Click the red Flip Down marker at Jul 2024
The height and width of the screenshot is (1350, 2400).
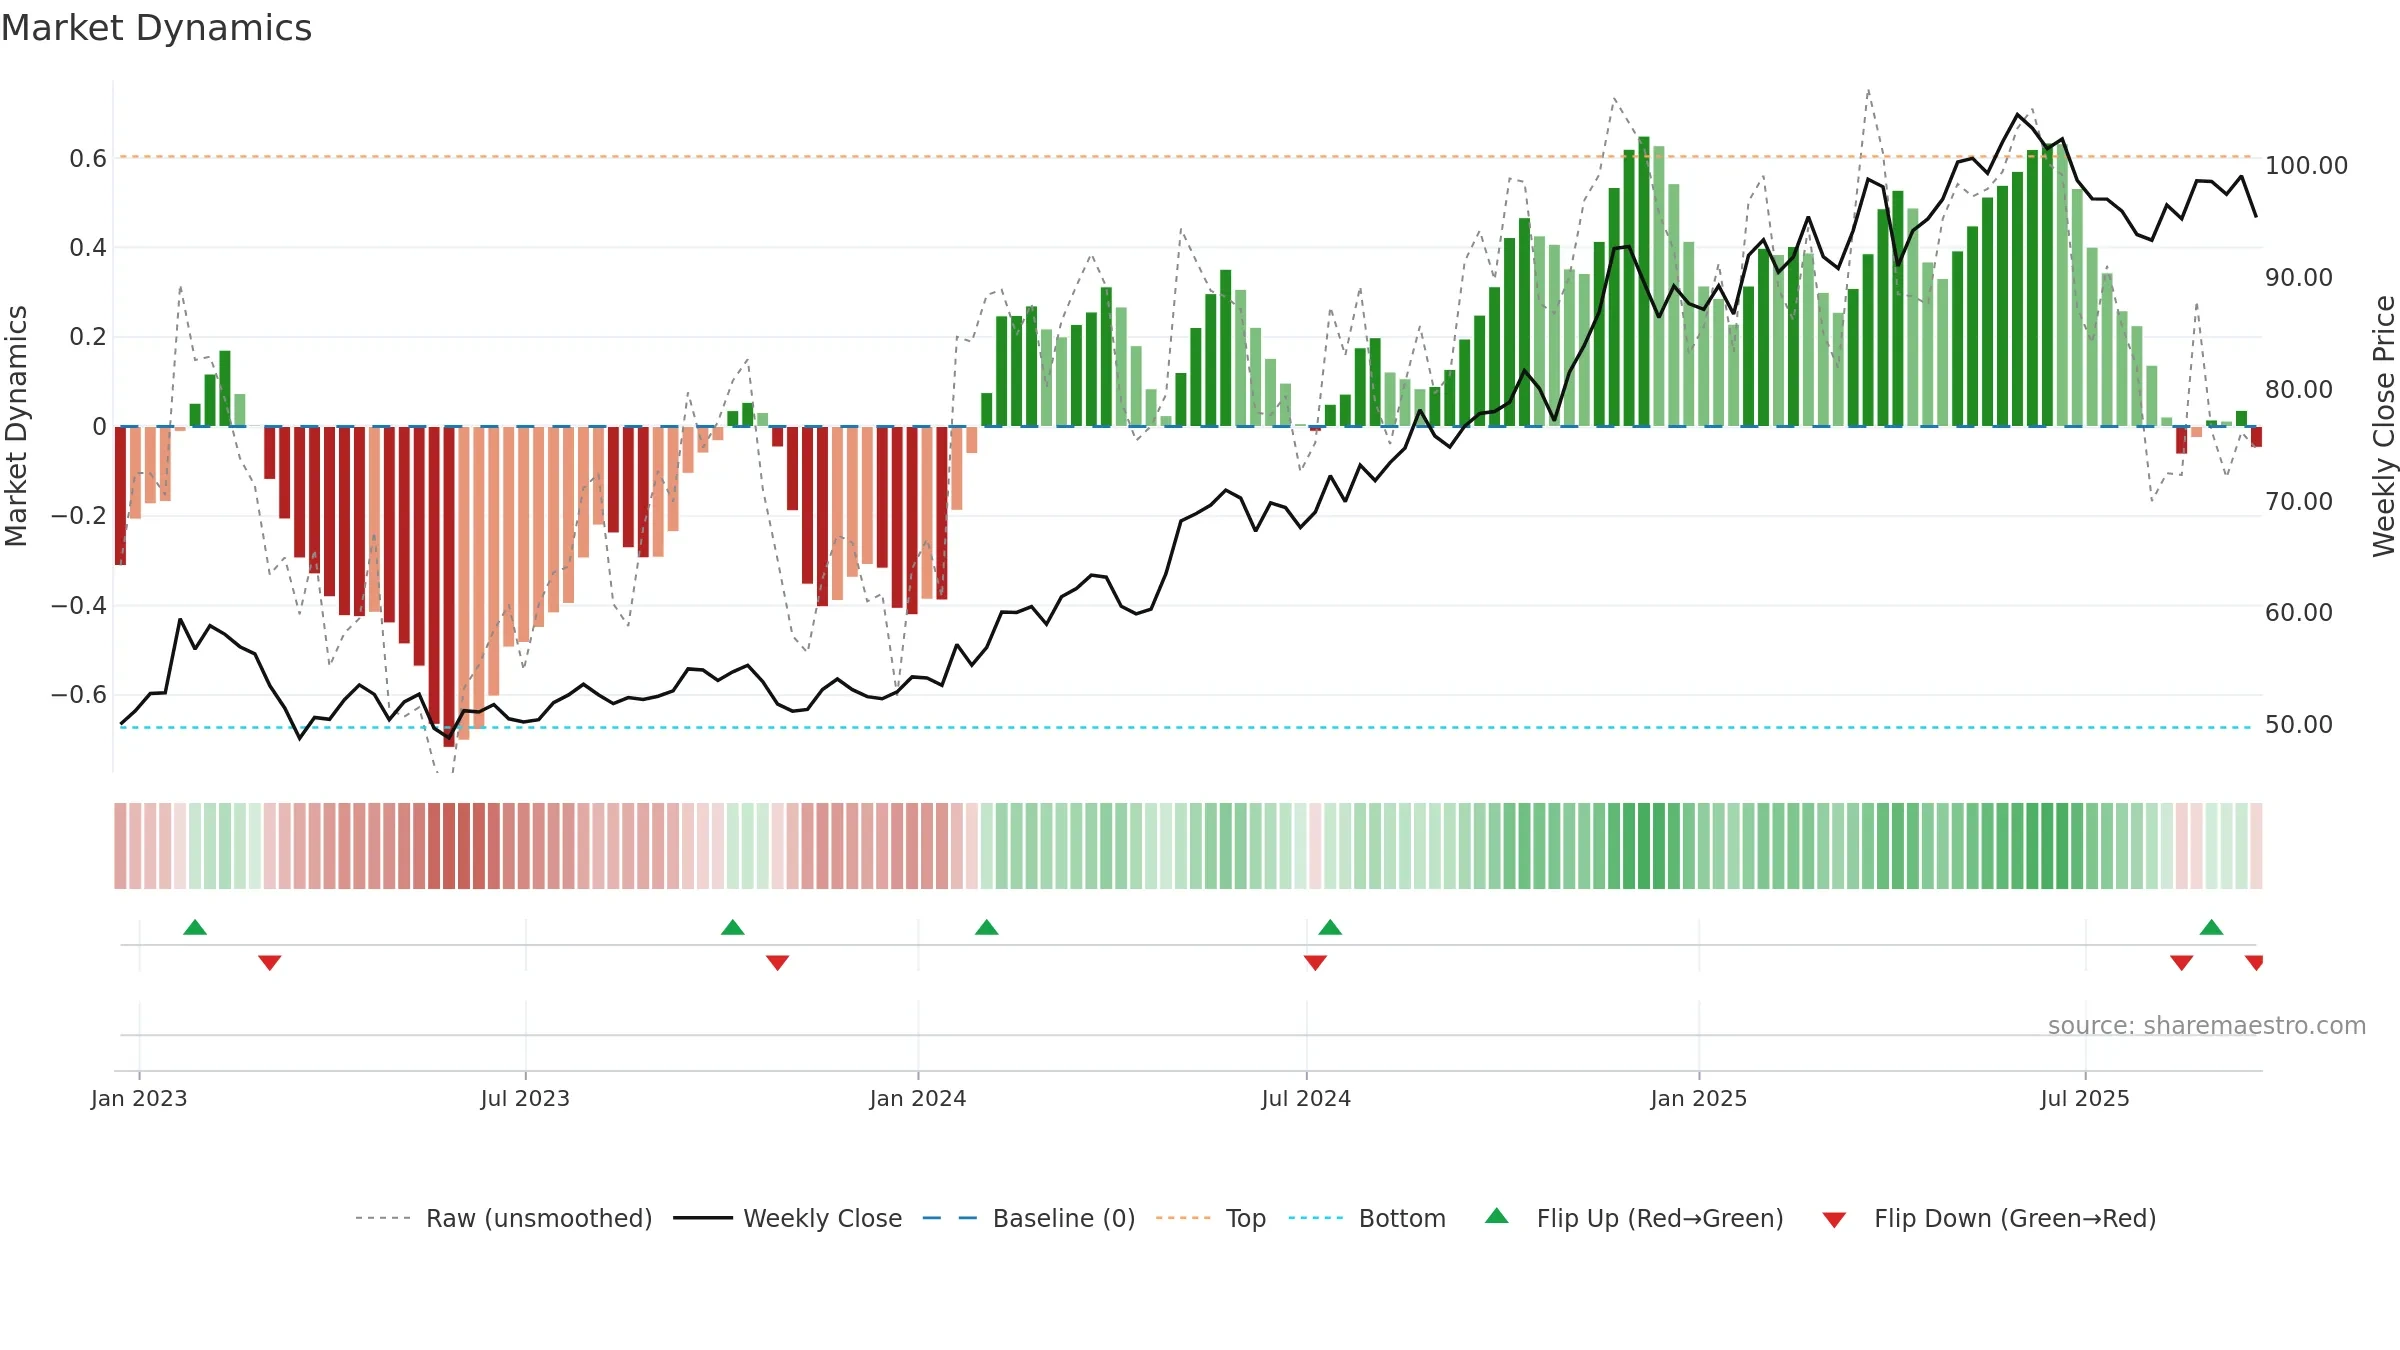pyautogui.click(x=1315, y=962)
